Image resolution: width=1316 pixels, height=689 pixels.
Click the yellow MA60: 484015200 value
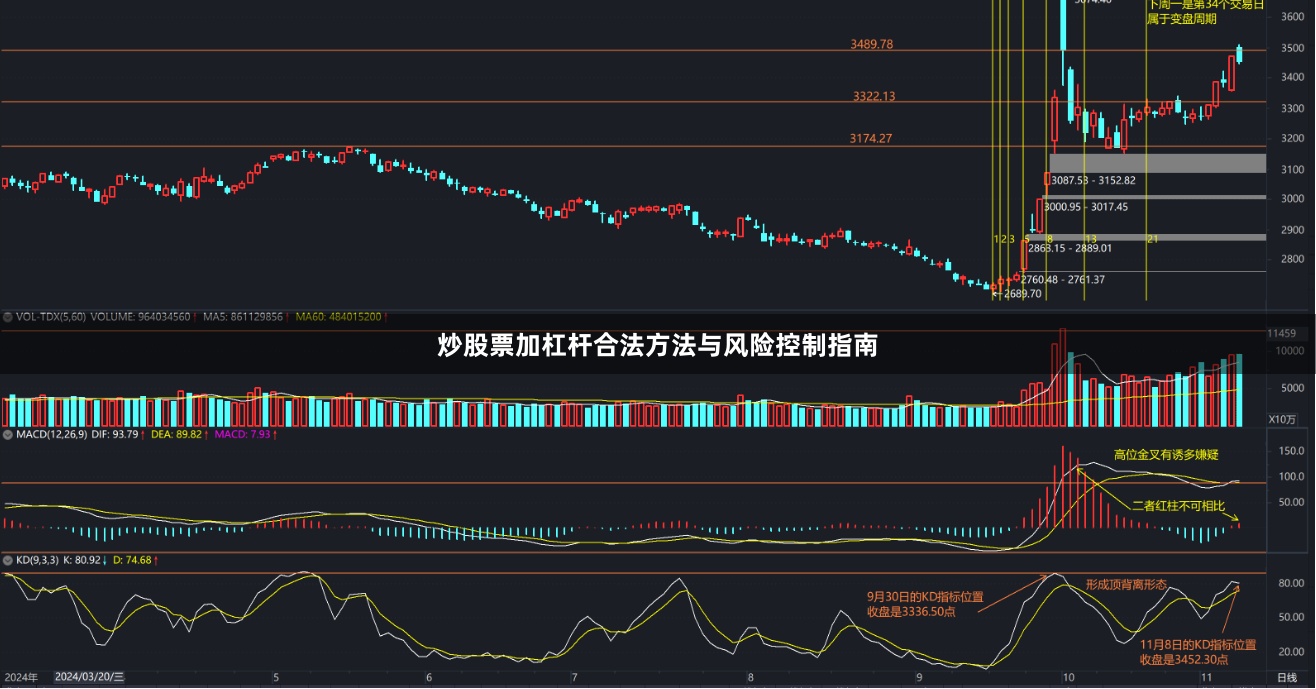coord(339,316)
